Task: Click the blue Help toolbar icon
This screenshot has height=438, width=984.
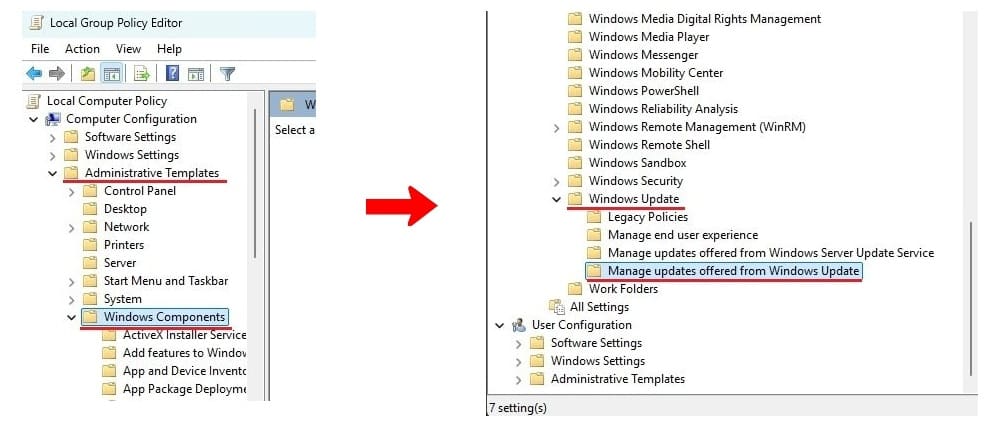Action: click(173, 74)
